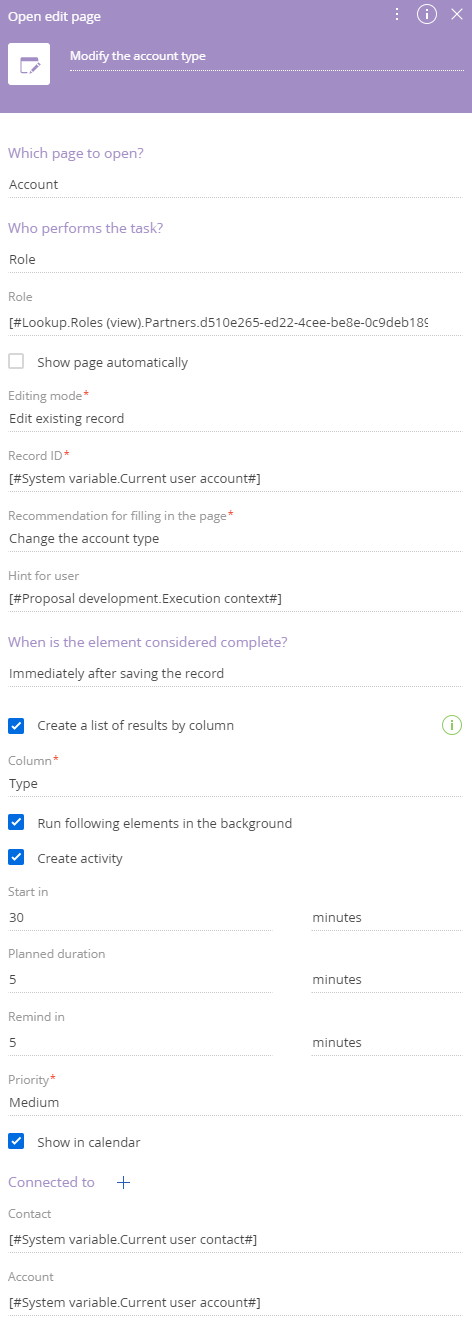Open the 'Which page to open' Account dropdown

pos(235,184)
